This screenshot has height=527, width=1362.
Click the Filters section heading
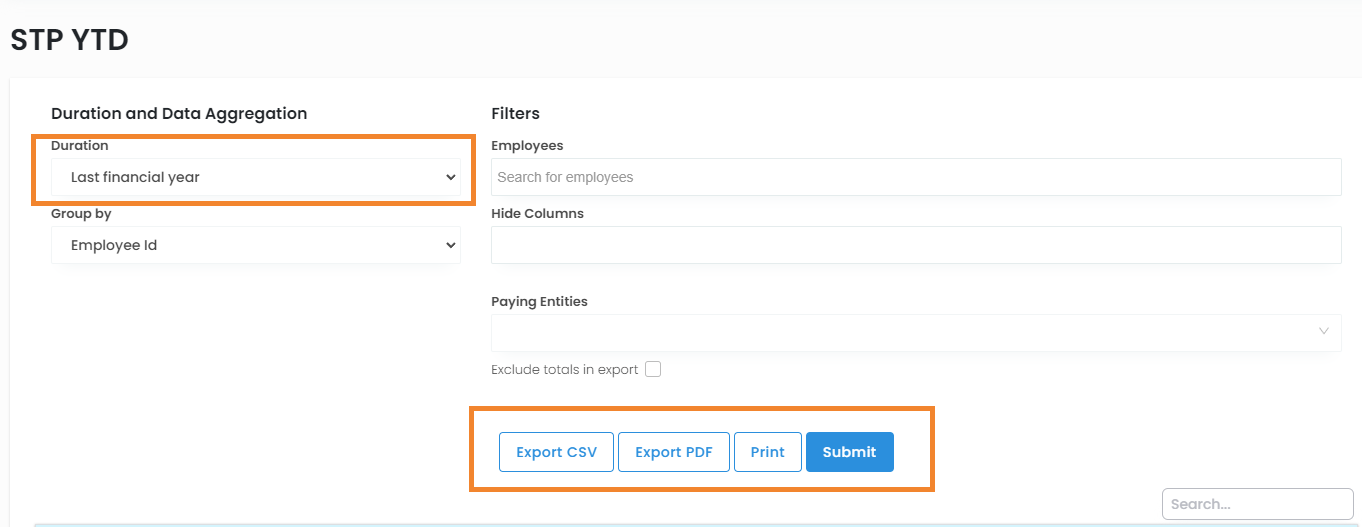coord(515,113)
